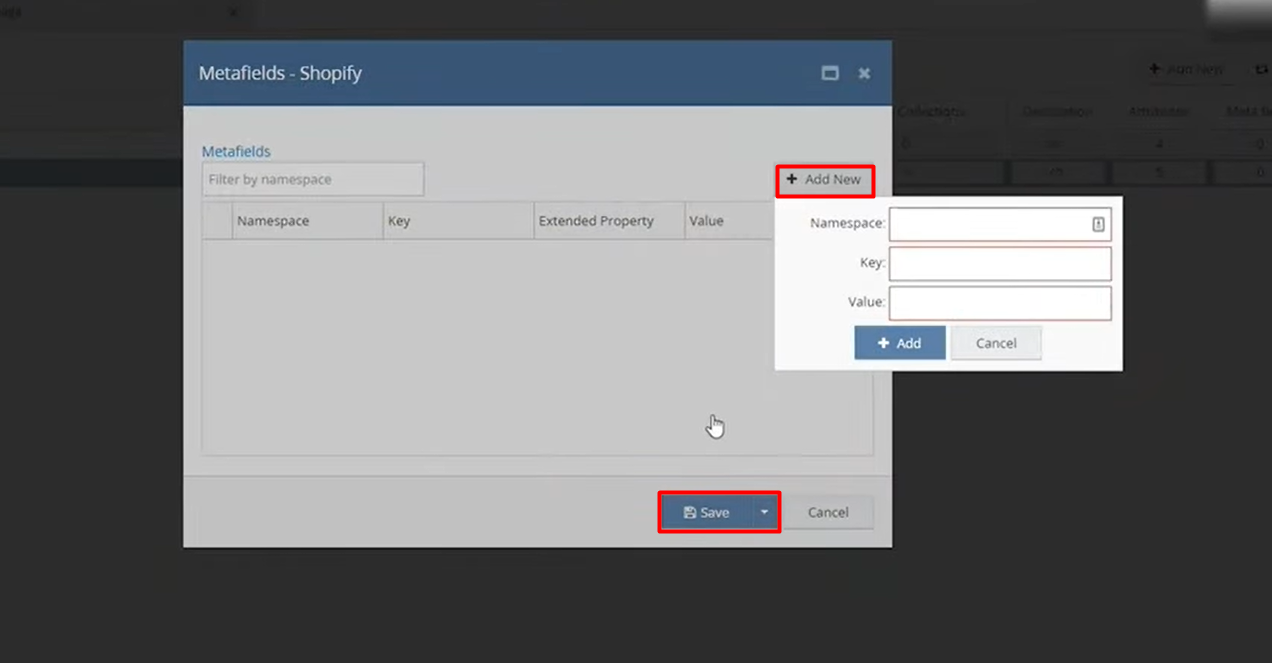Open the Save button dropdown arrow
Image resolution: width=1272 pixels, height=663 pixels.
[x=764, y=512]
